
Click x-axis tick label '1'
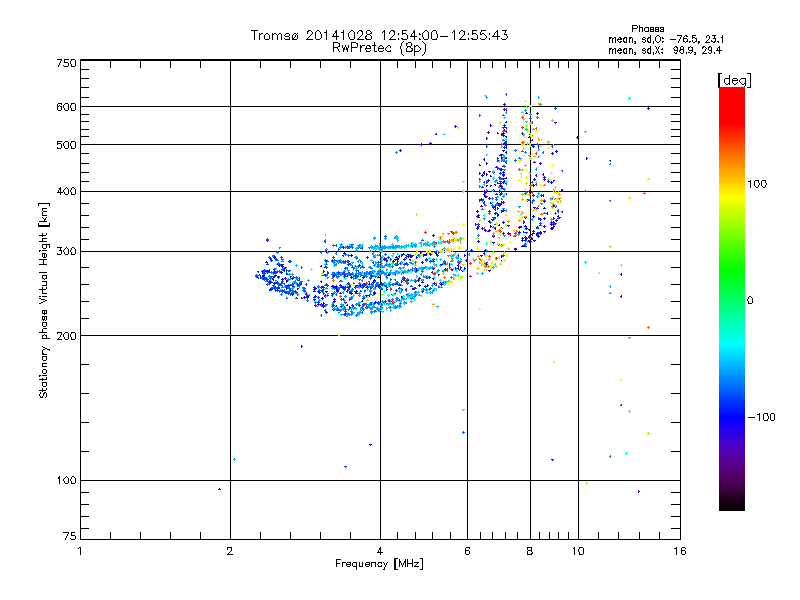pos(80,551)
